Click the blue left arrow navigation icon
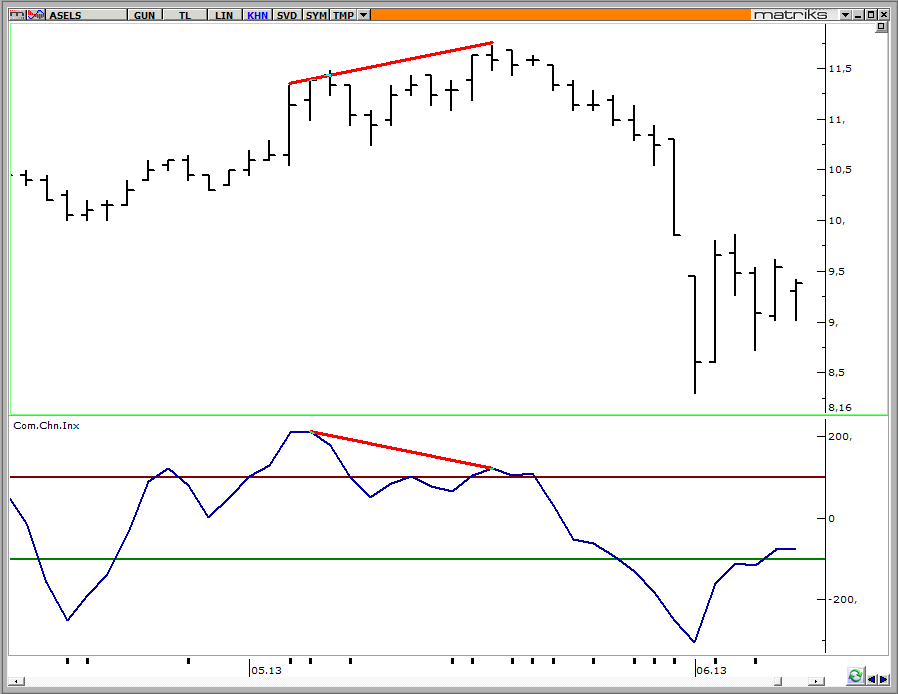Viewport: 898px width, 694px height. [x=872, y=679]
